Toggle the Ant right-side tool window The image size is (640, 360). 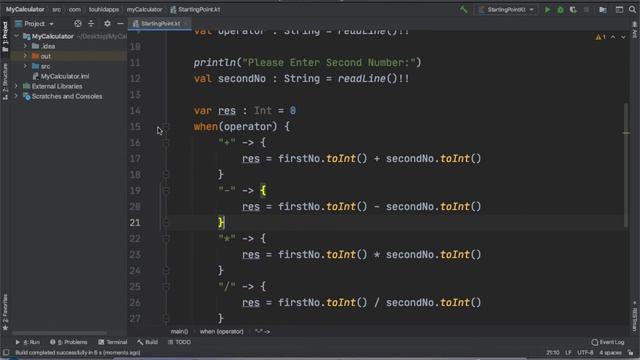click(x=635, y=30)
